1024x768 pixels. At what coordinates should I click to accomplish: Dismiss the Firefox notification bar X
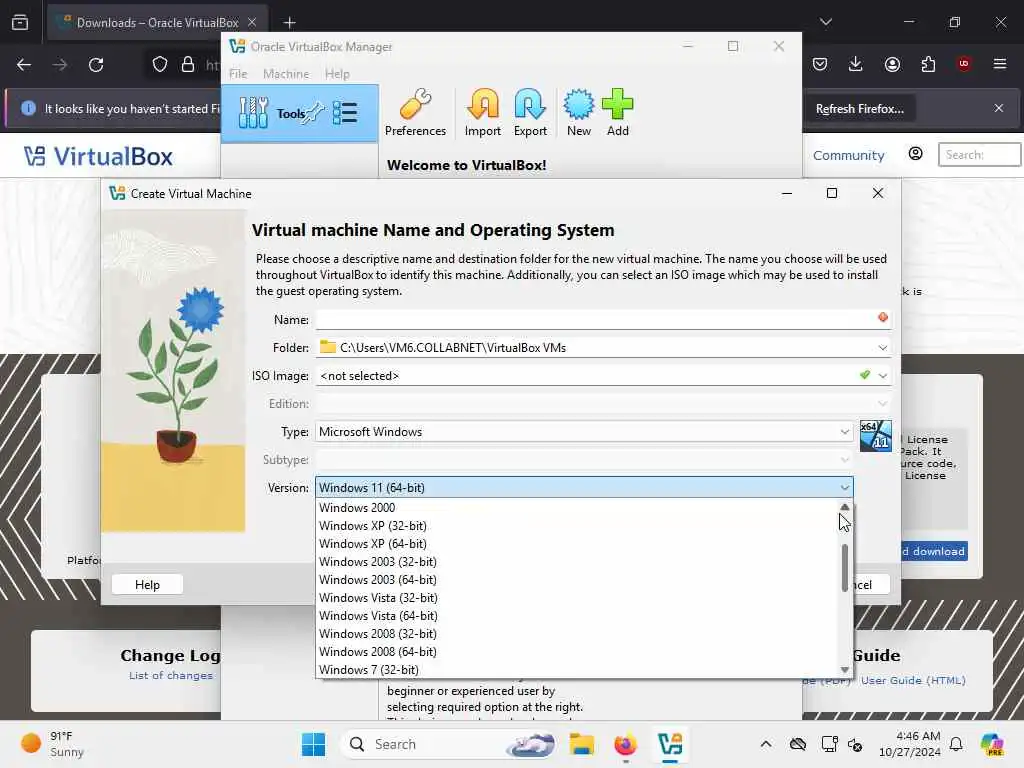click(999, 108)
